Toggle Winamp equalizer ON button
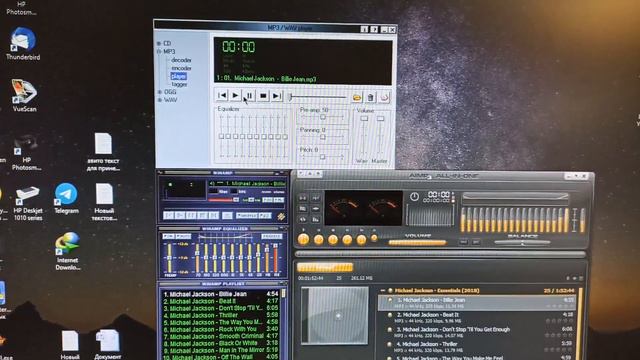The height and width of the screenshot is (360, 640). tap(168, 236)
